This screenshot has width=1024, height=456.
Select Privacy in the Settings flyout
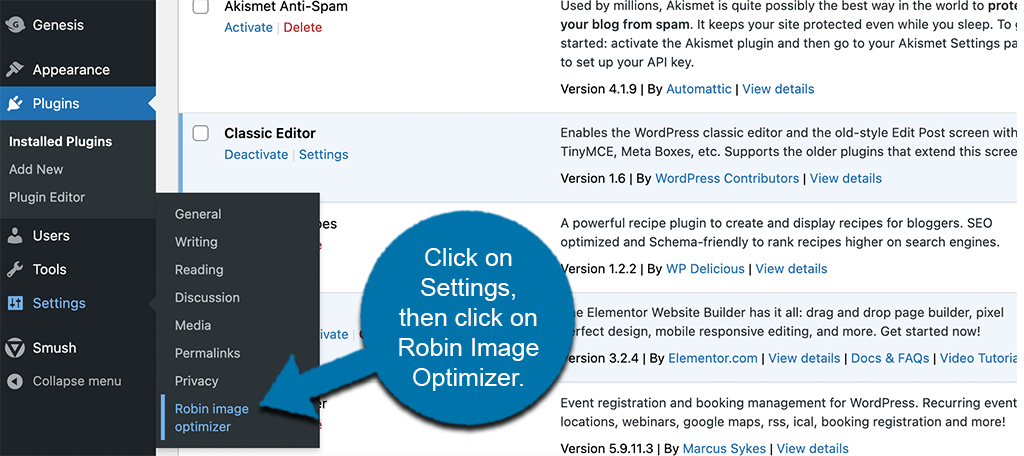(x=196, y=381)
